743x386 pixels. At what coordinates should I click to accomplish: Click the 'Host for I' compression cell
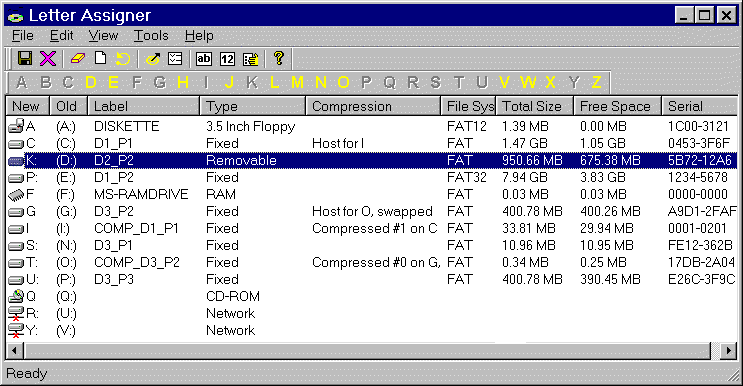tap(338, 144)
